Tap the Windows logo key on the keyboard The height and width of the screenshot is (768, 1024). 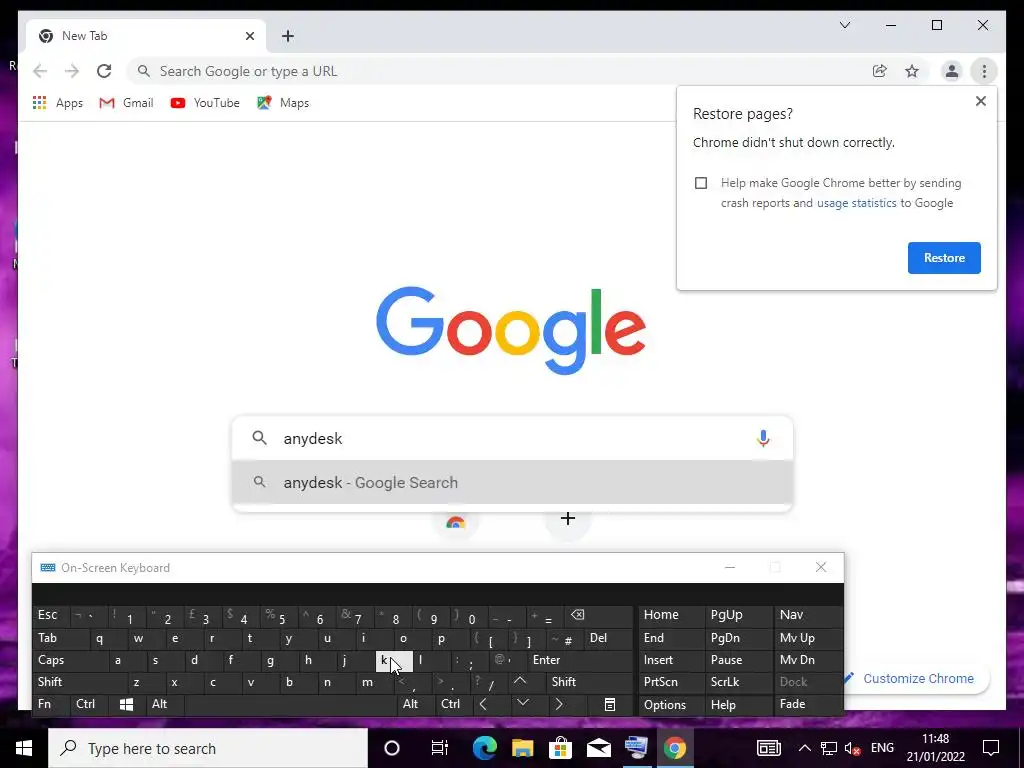pyautogui.click(x=127, y=705)
